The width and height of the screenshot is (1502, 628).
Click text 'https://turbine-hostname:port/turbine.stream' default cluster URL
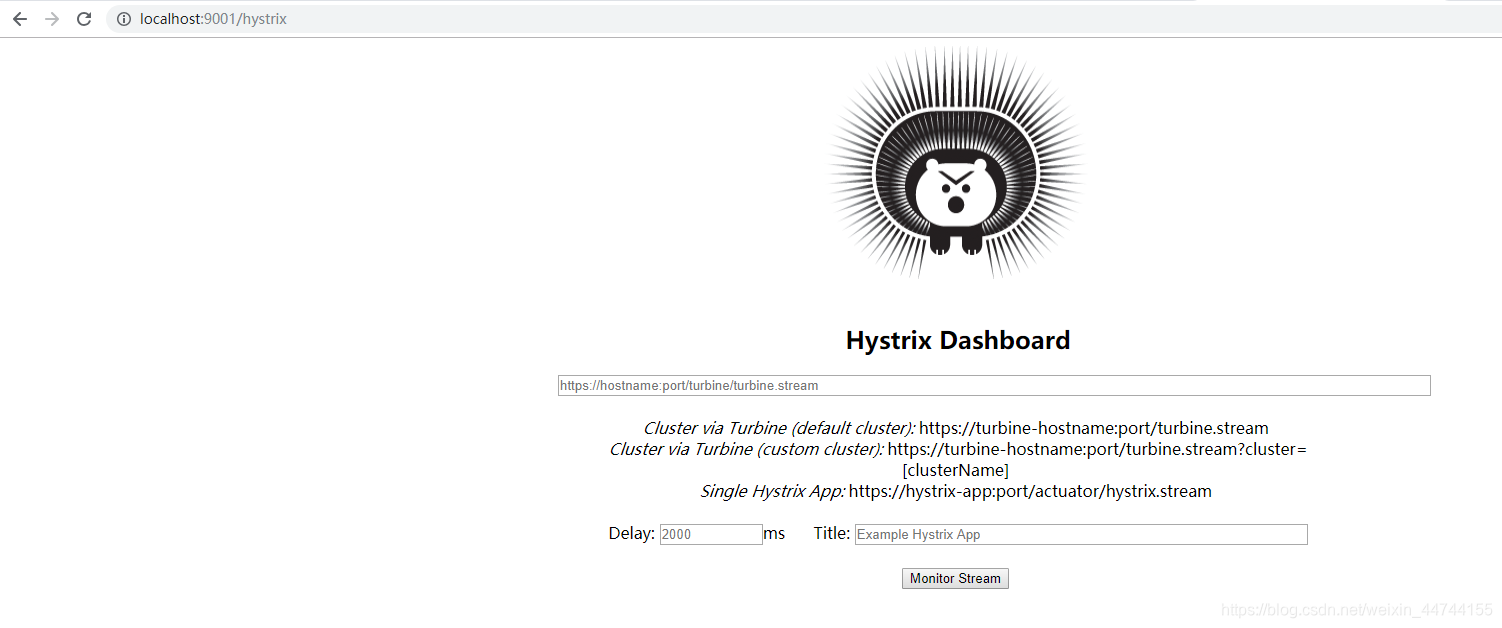click(1094, 428)
